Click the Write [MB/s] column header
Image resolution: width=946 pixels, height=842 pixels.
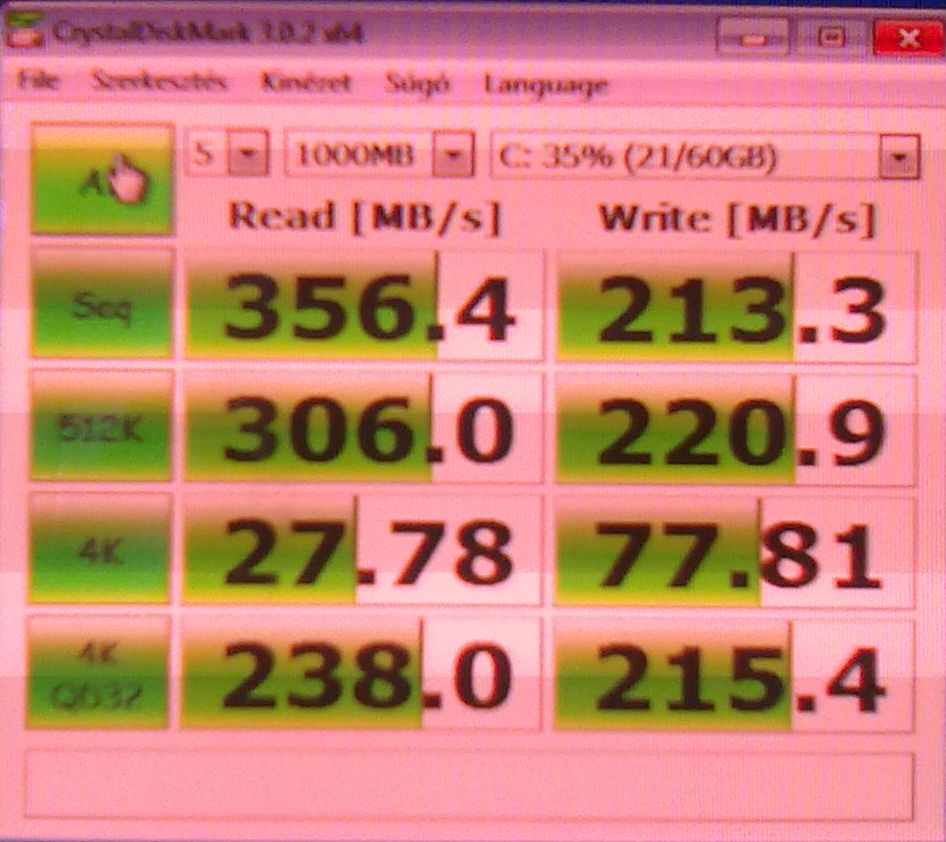736,218
